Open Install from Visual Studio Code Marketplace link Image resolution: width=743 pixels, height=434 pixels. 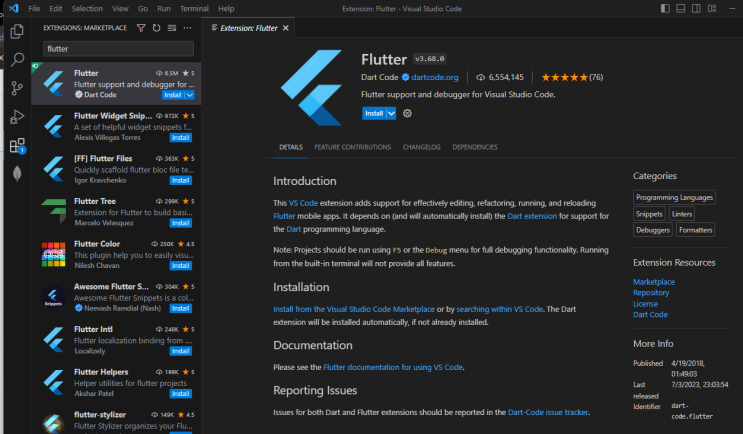(x=354, y=309)
